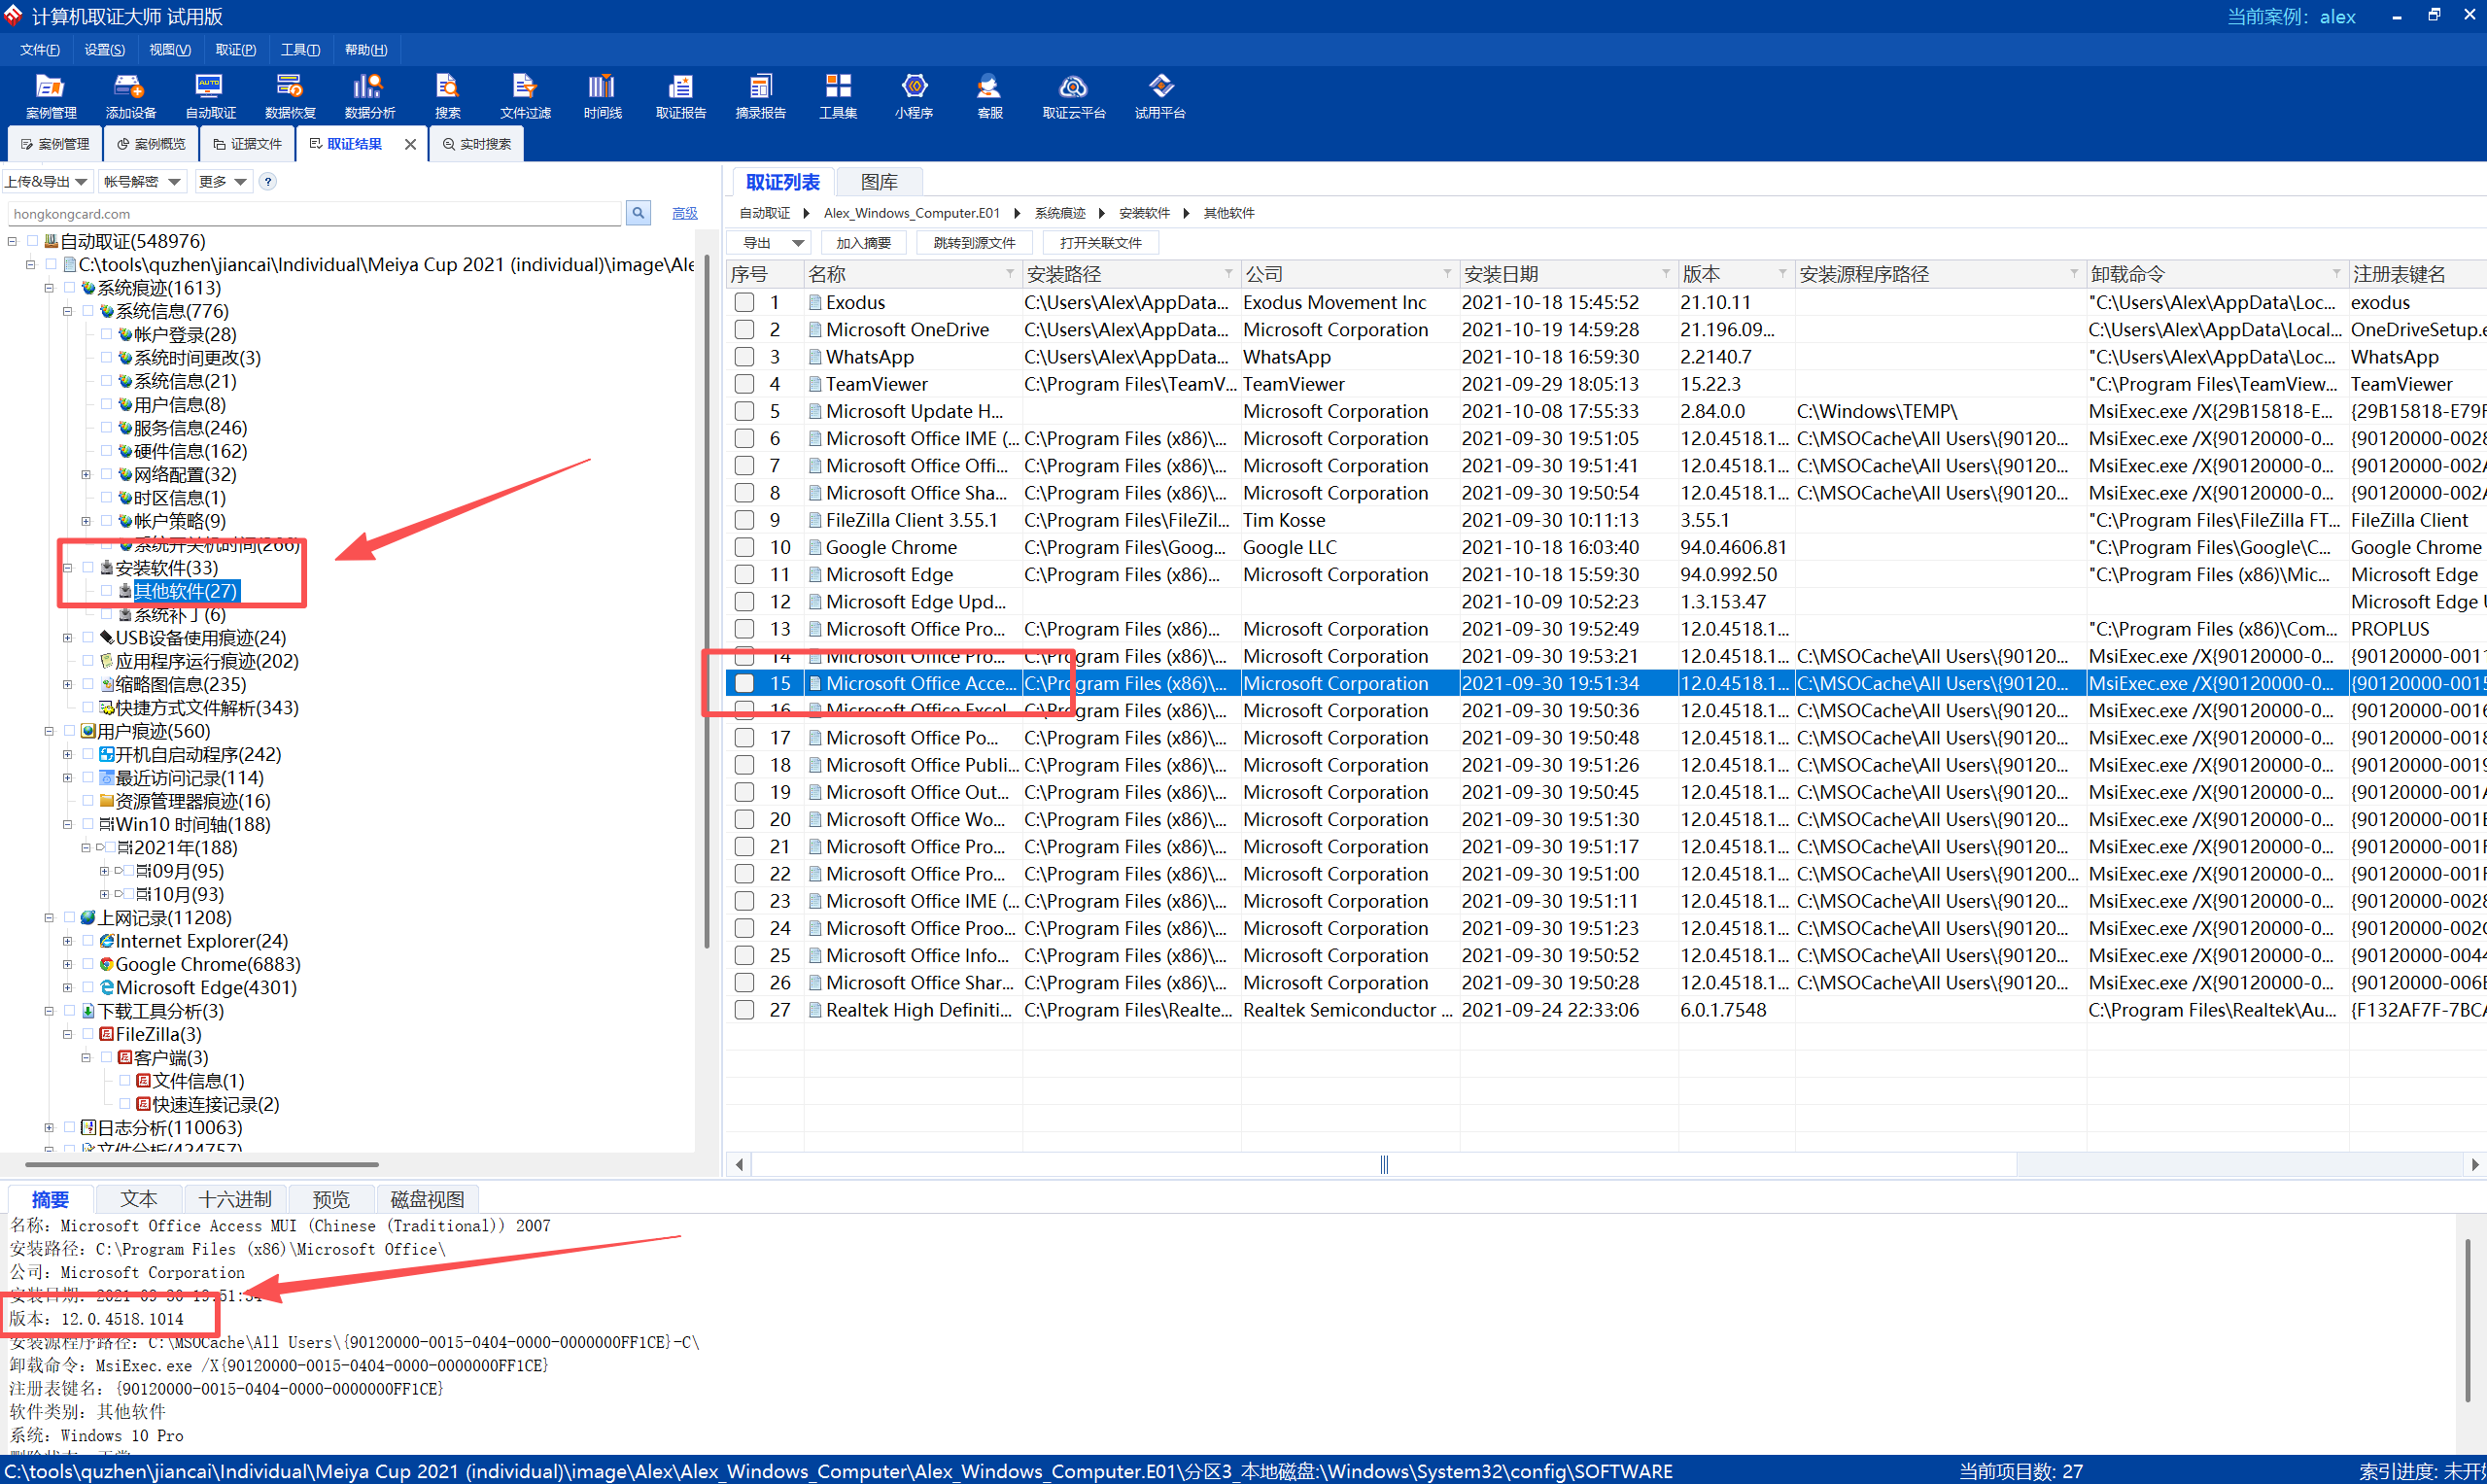
Task: Open the 导出 dropdown arrow
Action: (x=797, y=243)
